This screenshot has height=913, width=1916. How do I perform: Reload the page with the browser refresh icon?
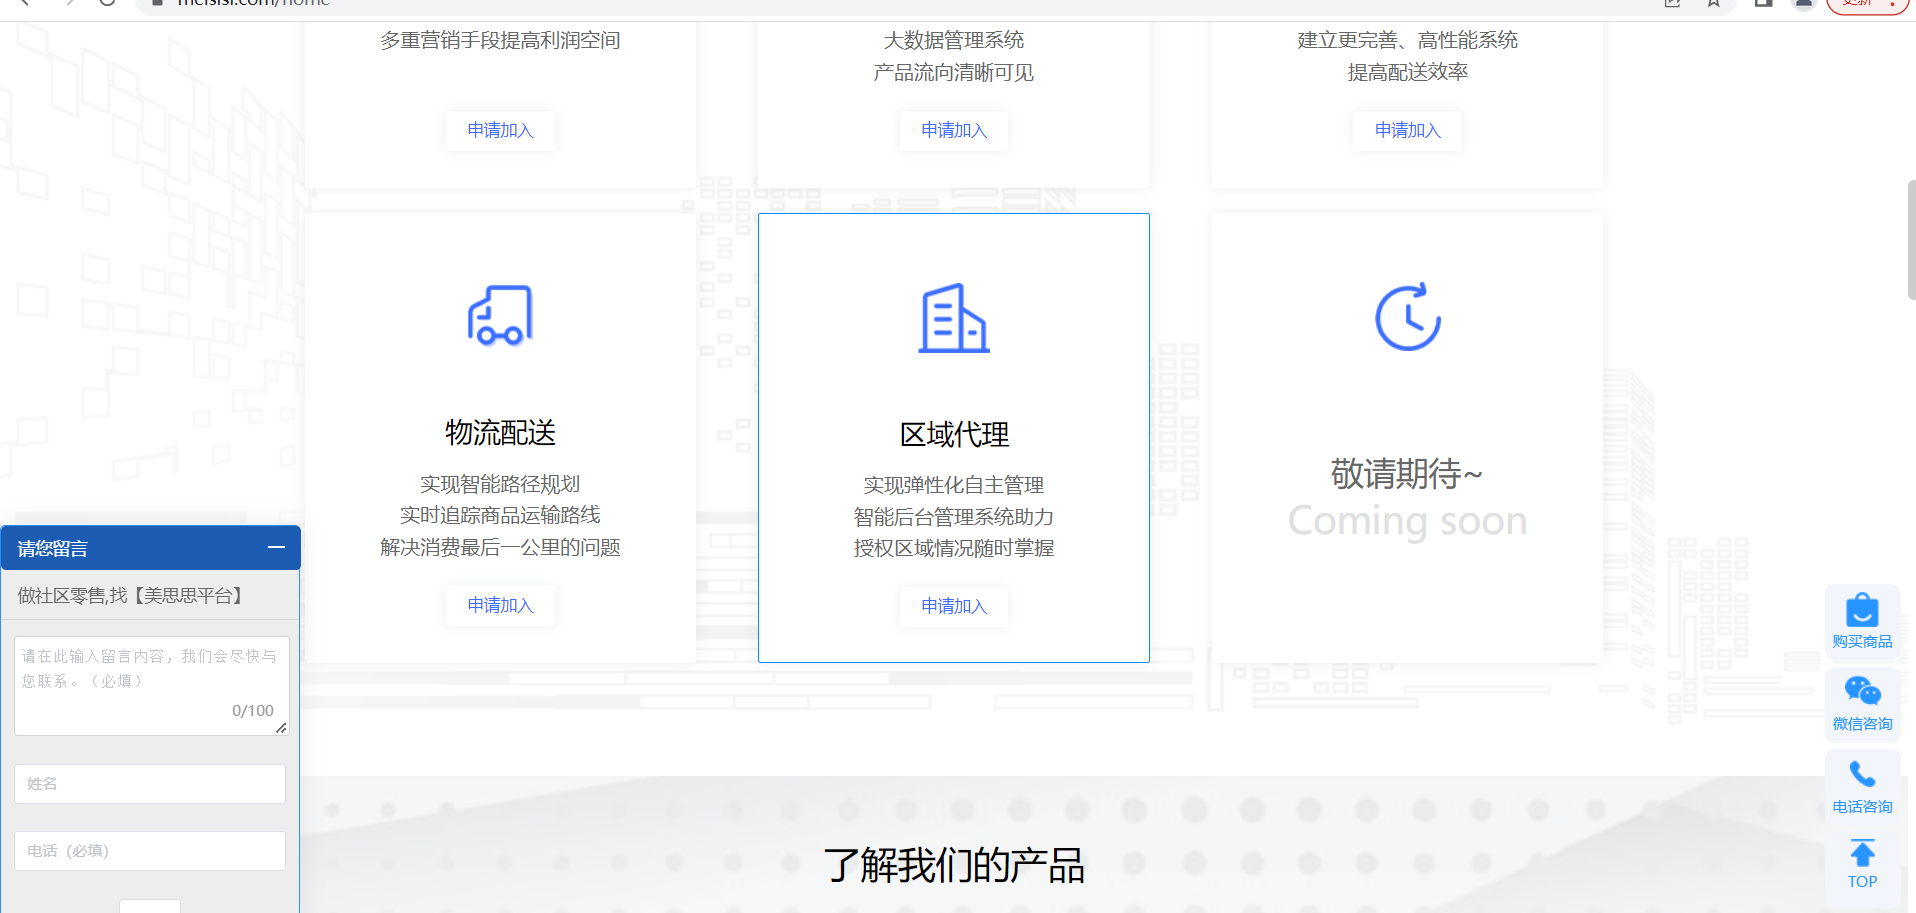coord(107,3)
